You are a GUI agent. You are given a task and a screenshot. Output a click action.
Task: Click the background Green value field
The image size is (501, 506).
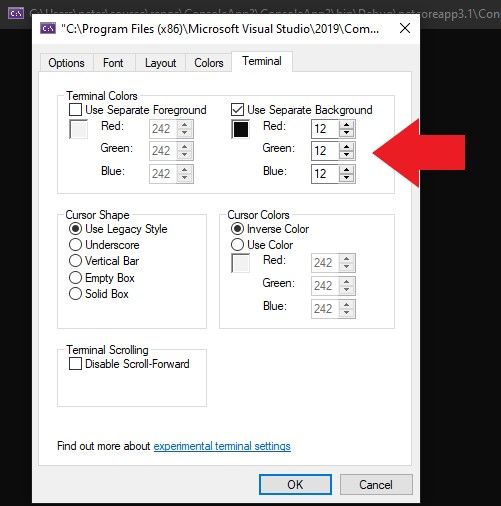(325, 151)
